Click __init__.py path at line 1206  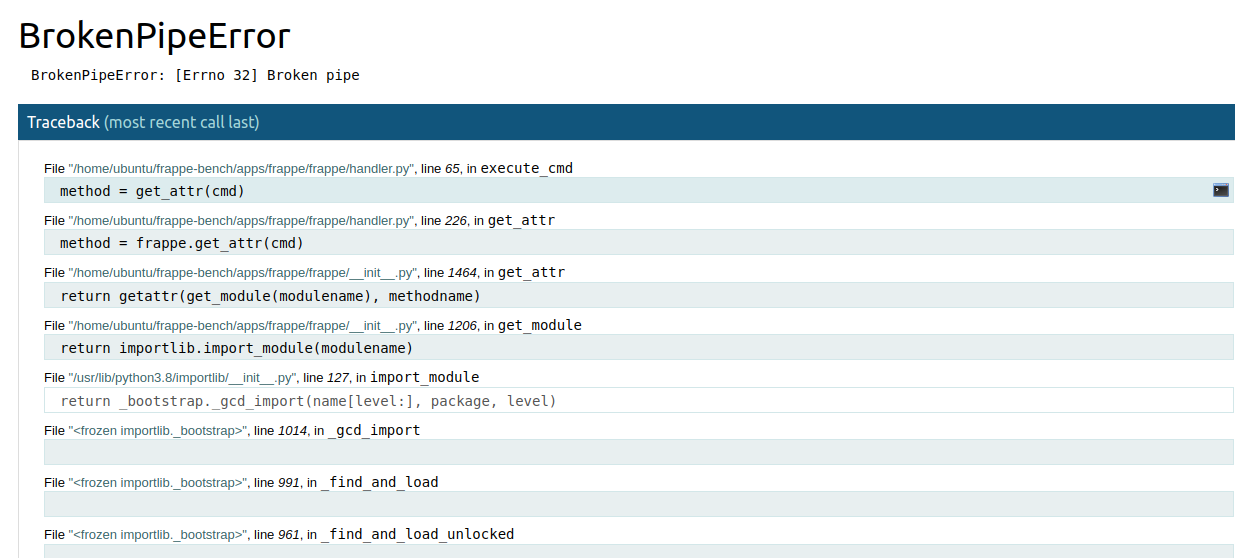tap(243, 326)
